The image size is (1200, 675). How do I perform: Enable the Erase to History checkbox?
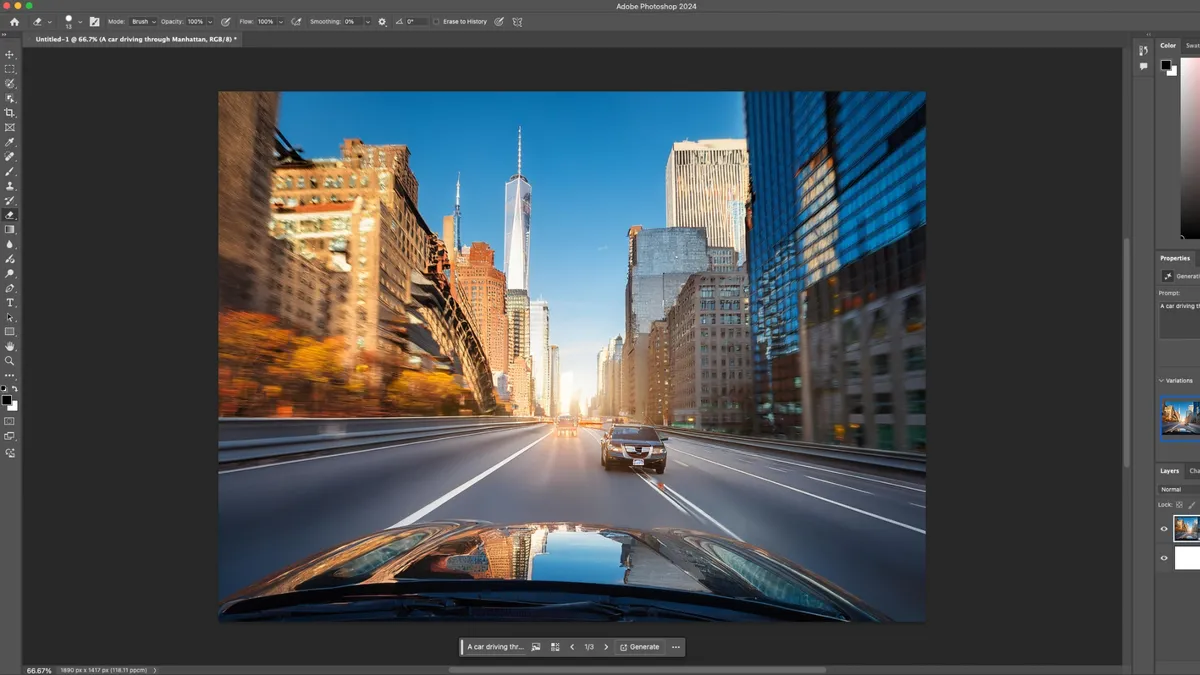click(x=436, y=21)
